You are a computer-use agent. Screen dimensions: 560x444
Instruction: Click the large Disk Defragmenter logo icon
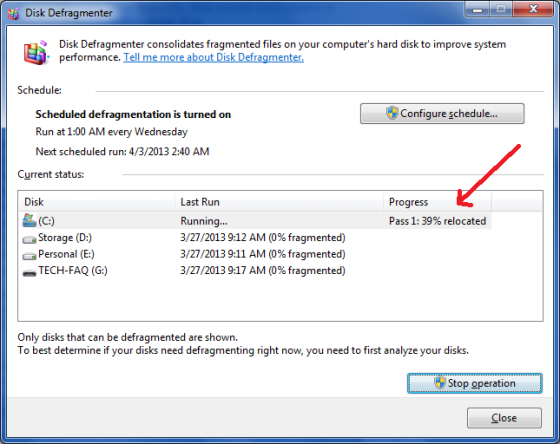pyautogui.click(x=36, y=53)
